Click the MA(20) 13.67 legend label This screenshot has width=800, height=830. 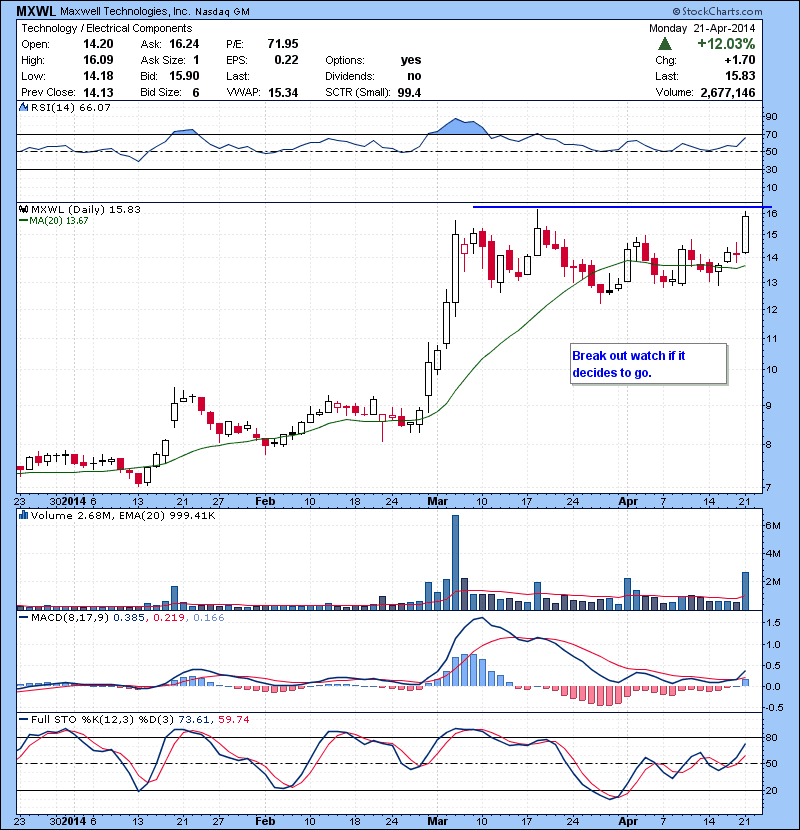pyautogui.click(x=58, y=221)
